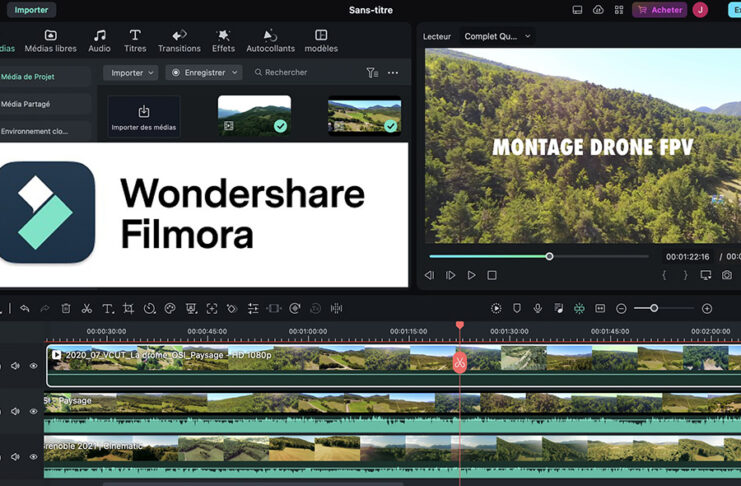Open the modèles tab
The height and width of the screenshot is (486, 741).
(321, 41)
